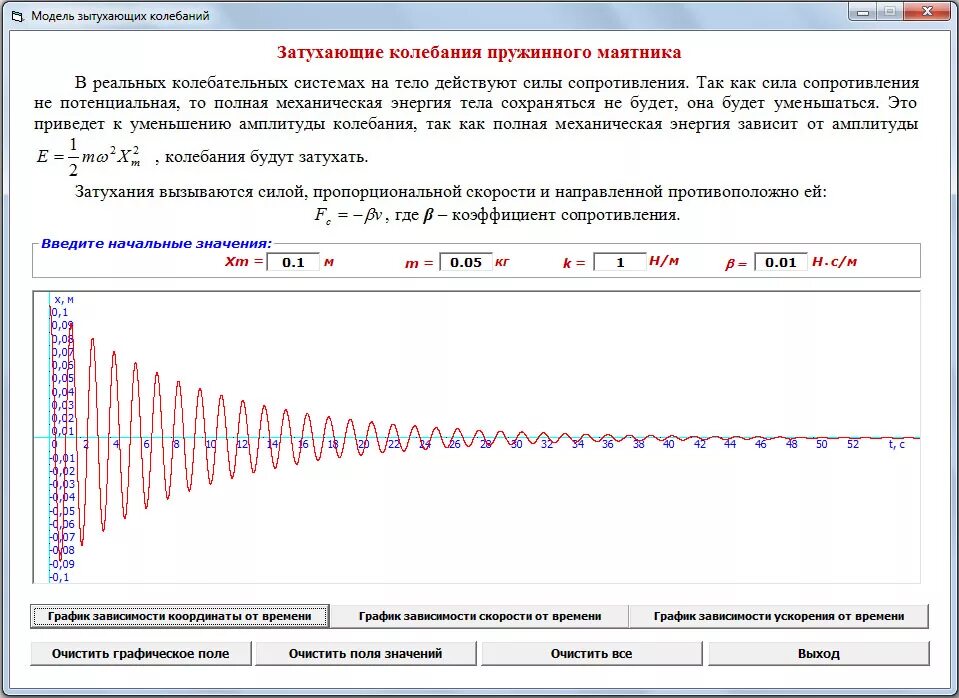Image resolution: width=959 pixels, height=698 pixels.
Task: Show График зависимости скорости от времени
Action: (480, 616)
